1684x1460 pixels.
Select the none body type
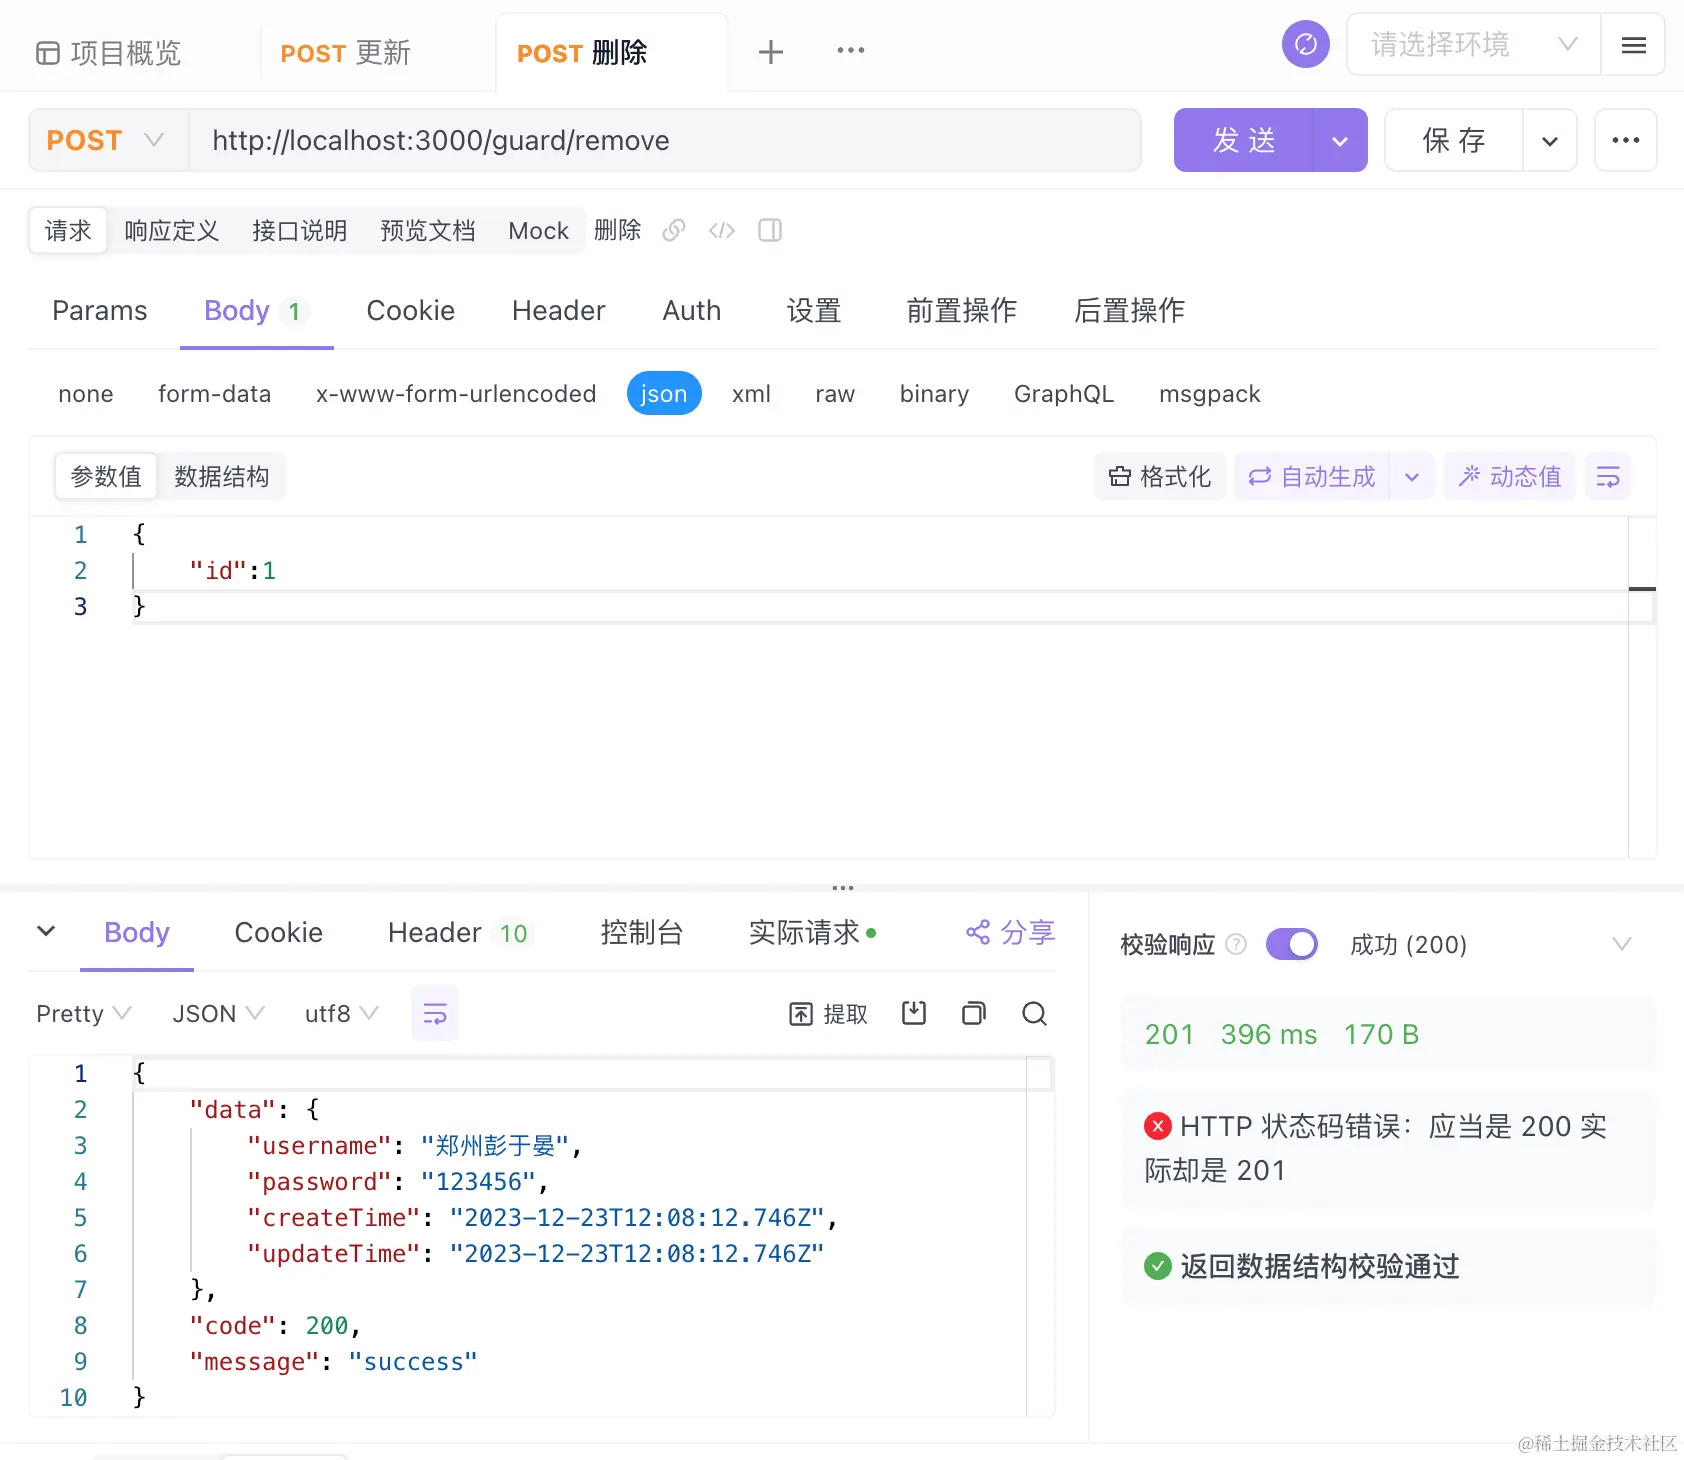click(x=86, y=394)
